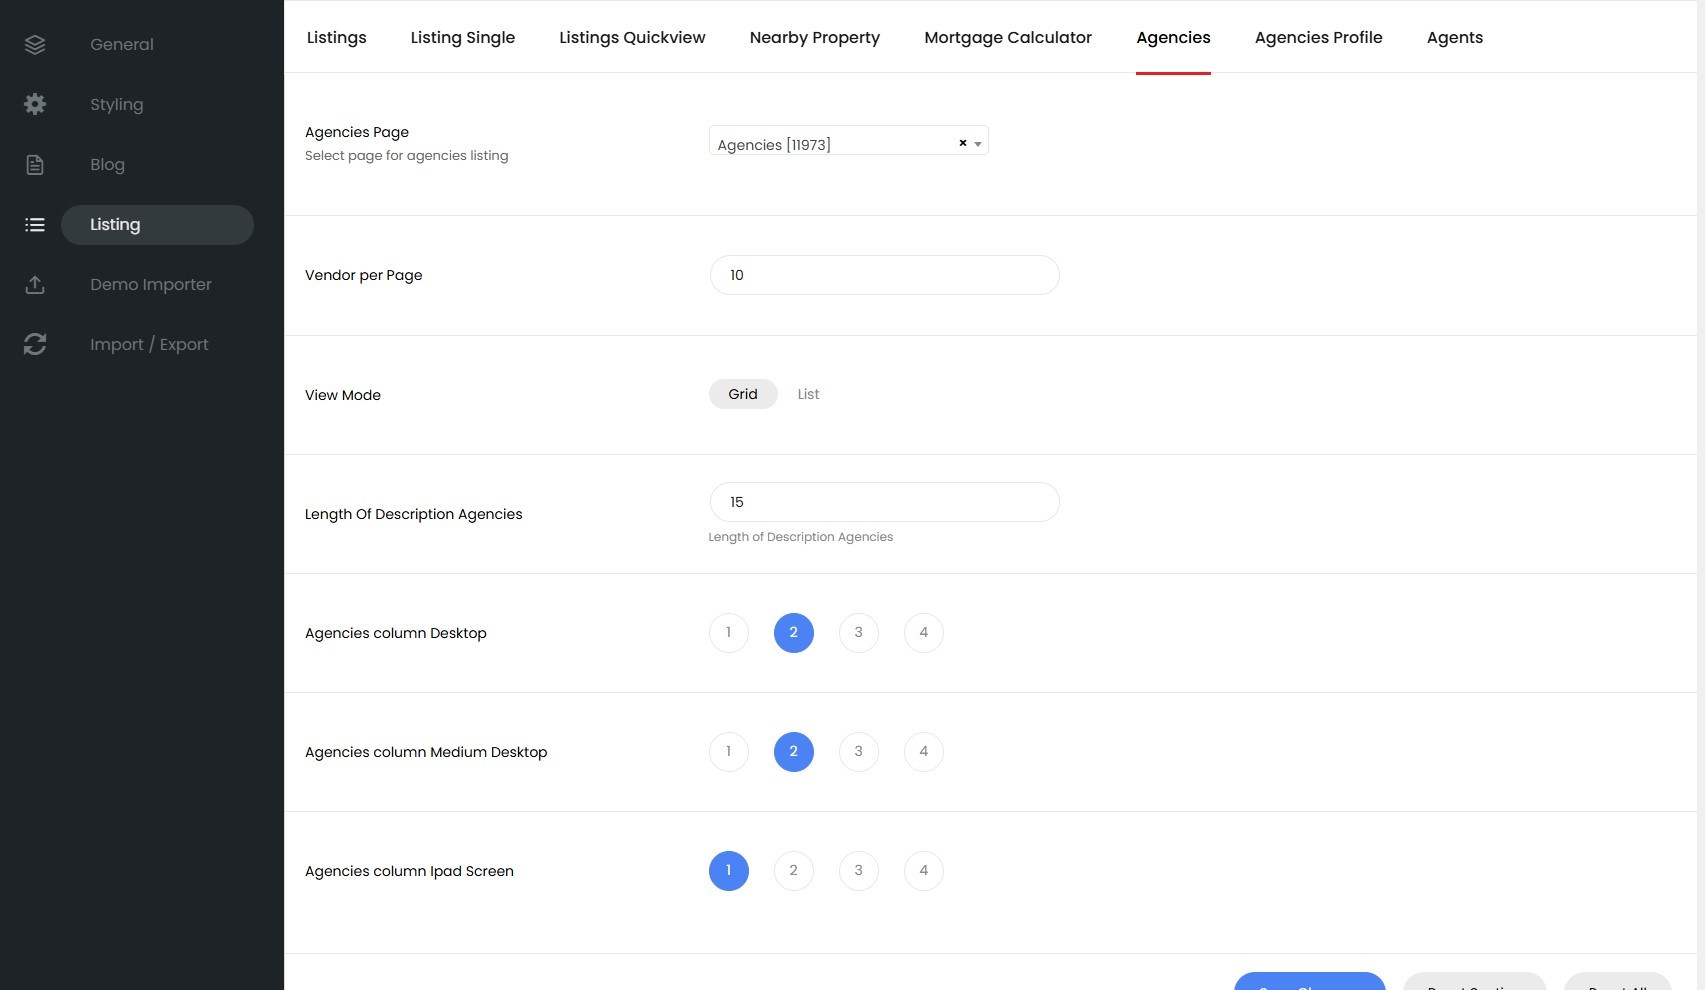Image resolution: width=1705 pixels, height=990 pixels.
Task: Click the Styling gear icon
Action: (35, 104)
